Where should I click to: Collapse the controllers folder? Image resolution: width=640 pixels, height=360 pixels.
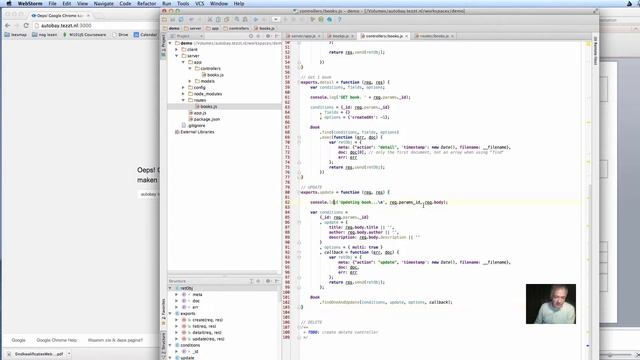(190, 69)
